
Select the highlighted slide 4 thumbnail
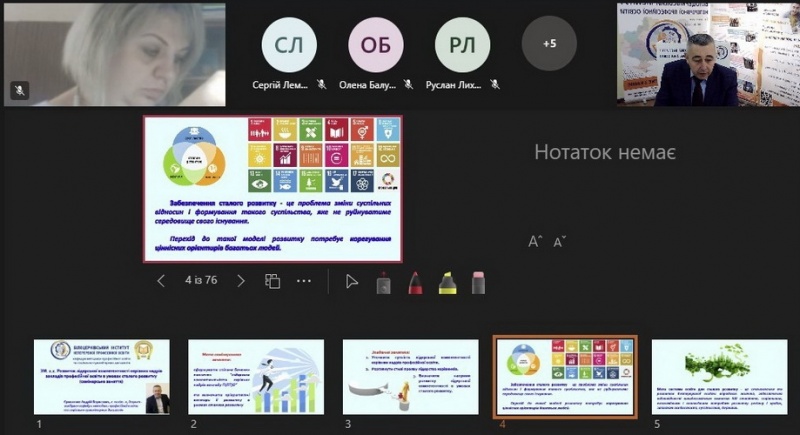click(565, 377)
